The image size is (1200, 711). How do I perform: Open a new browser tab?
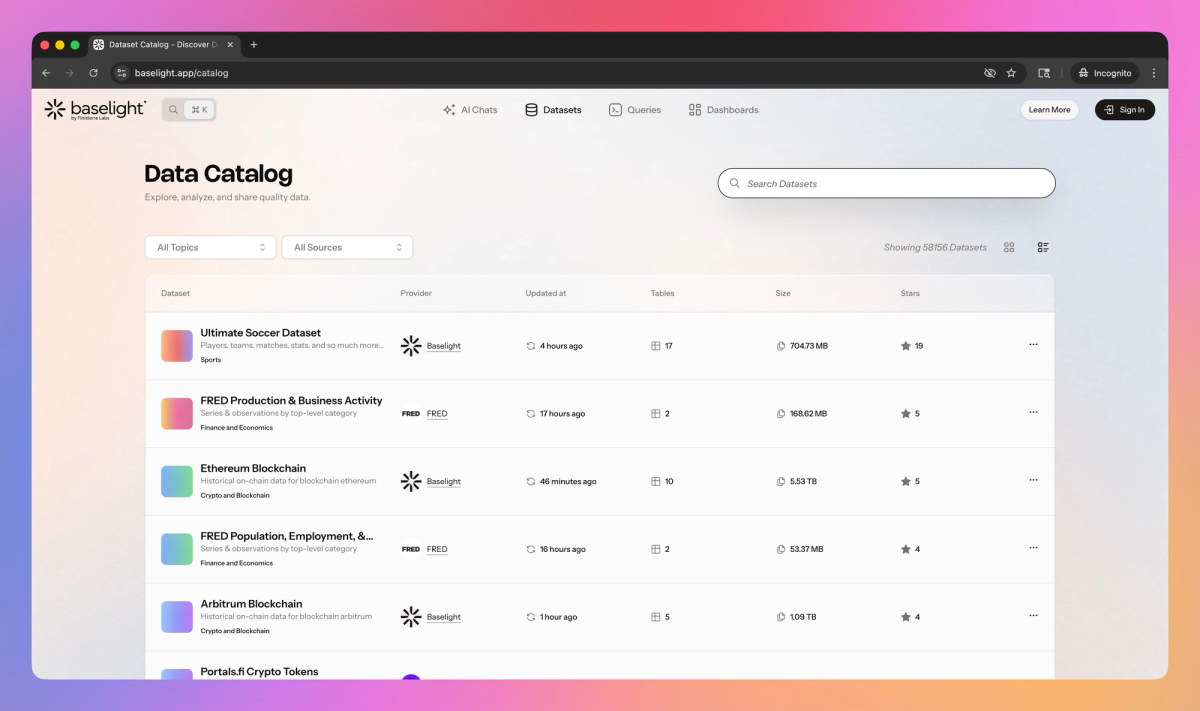pos(254,45)
